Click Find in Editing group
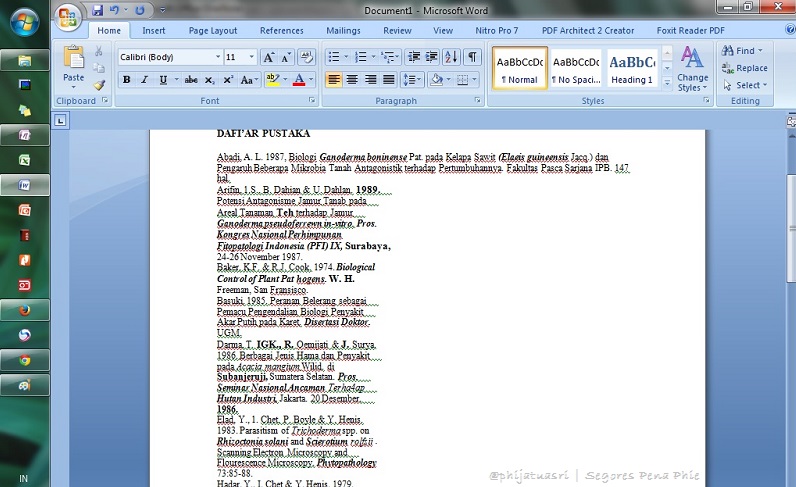The image size is (796, 487). point(742,51)
